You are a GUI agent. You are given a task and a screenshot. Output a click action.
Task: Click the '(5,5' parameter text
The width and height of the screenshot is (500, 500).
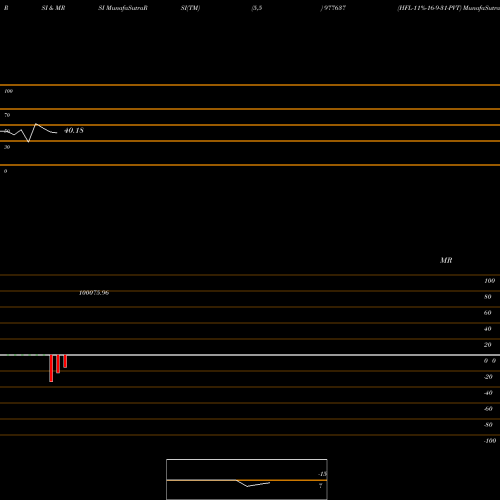pyautogui.click(x=257, y=8)
